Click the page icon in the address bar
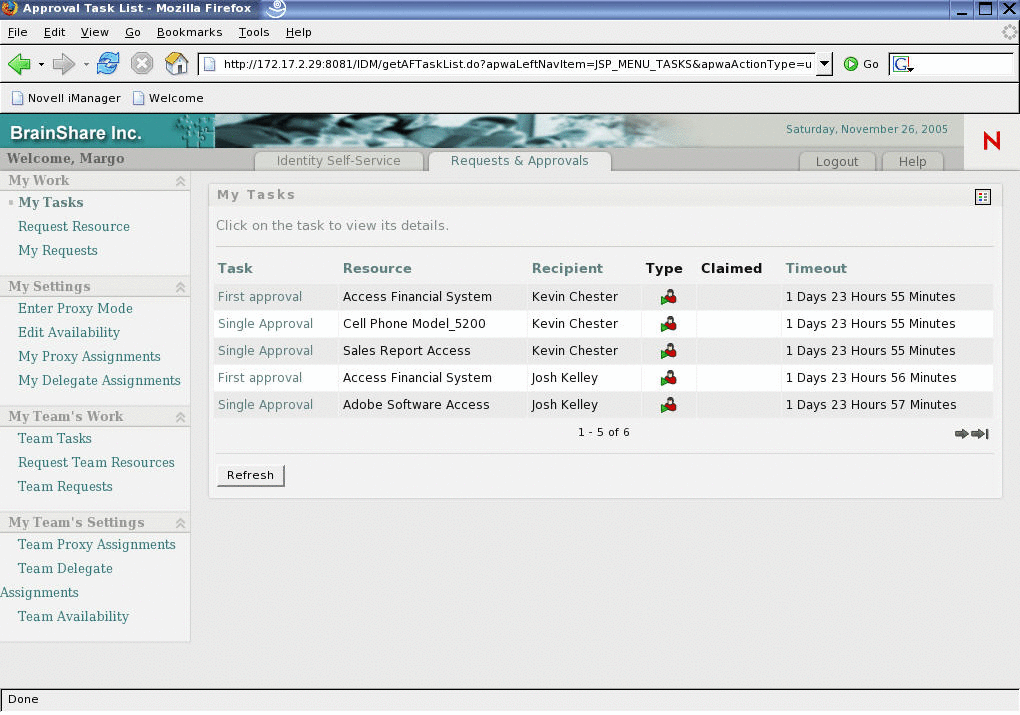Screen dimensions: 1020x715 click(x=209, y=64)
